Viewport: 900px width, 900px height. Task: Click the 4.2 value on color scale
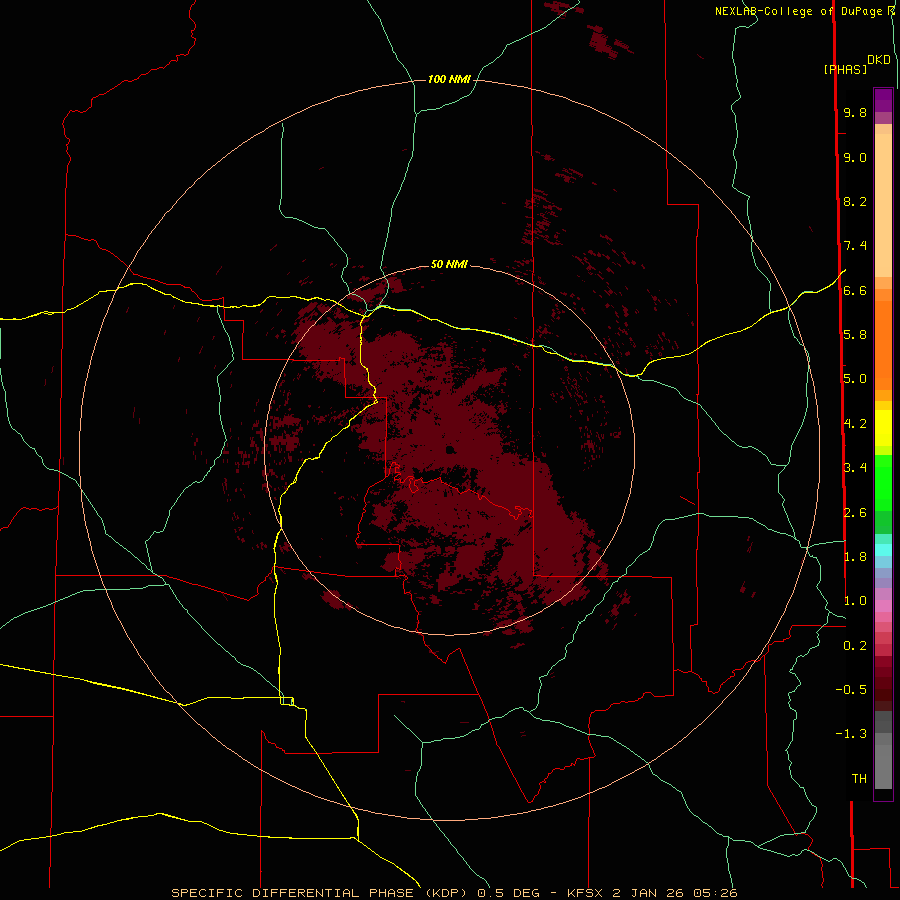click(x=855, y=424)
